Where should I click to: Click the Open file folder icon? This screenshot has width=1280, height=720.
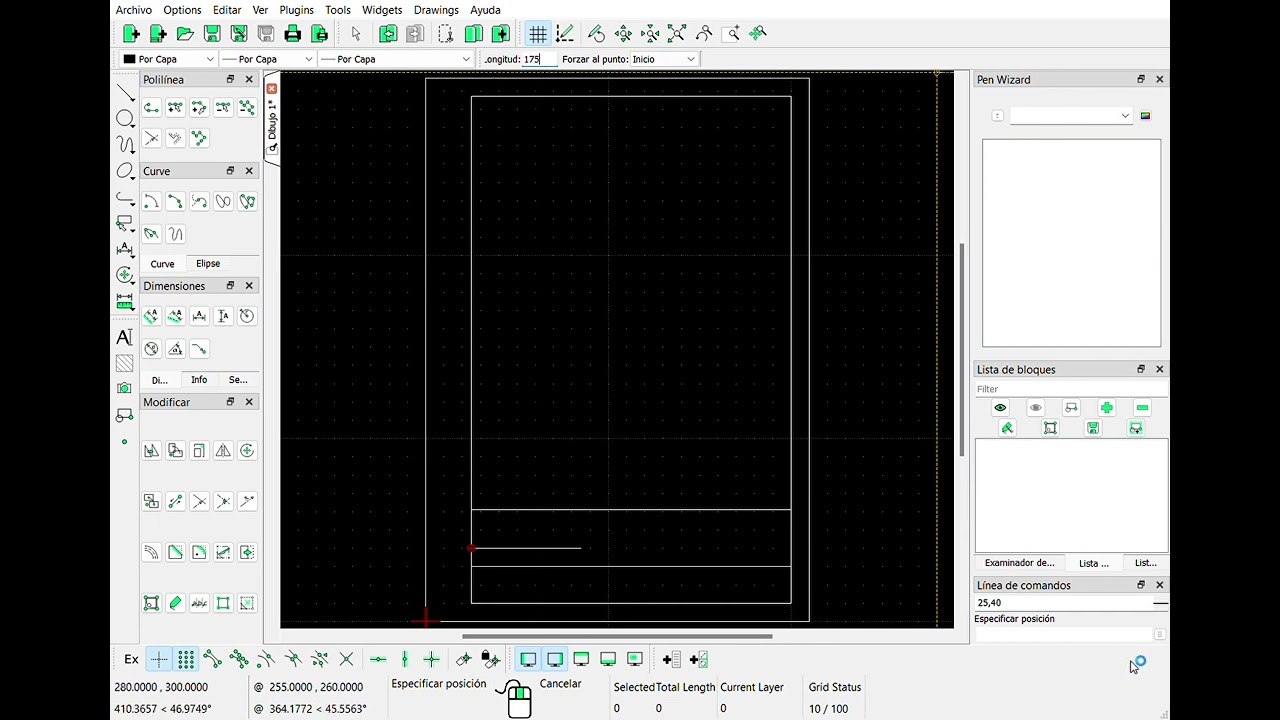coord(185,34)
